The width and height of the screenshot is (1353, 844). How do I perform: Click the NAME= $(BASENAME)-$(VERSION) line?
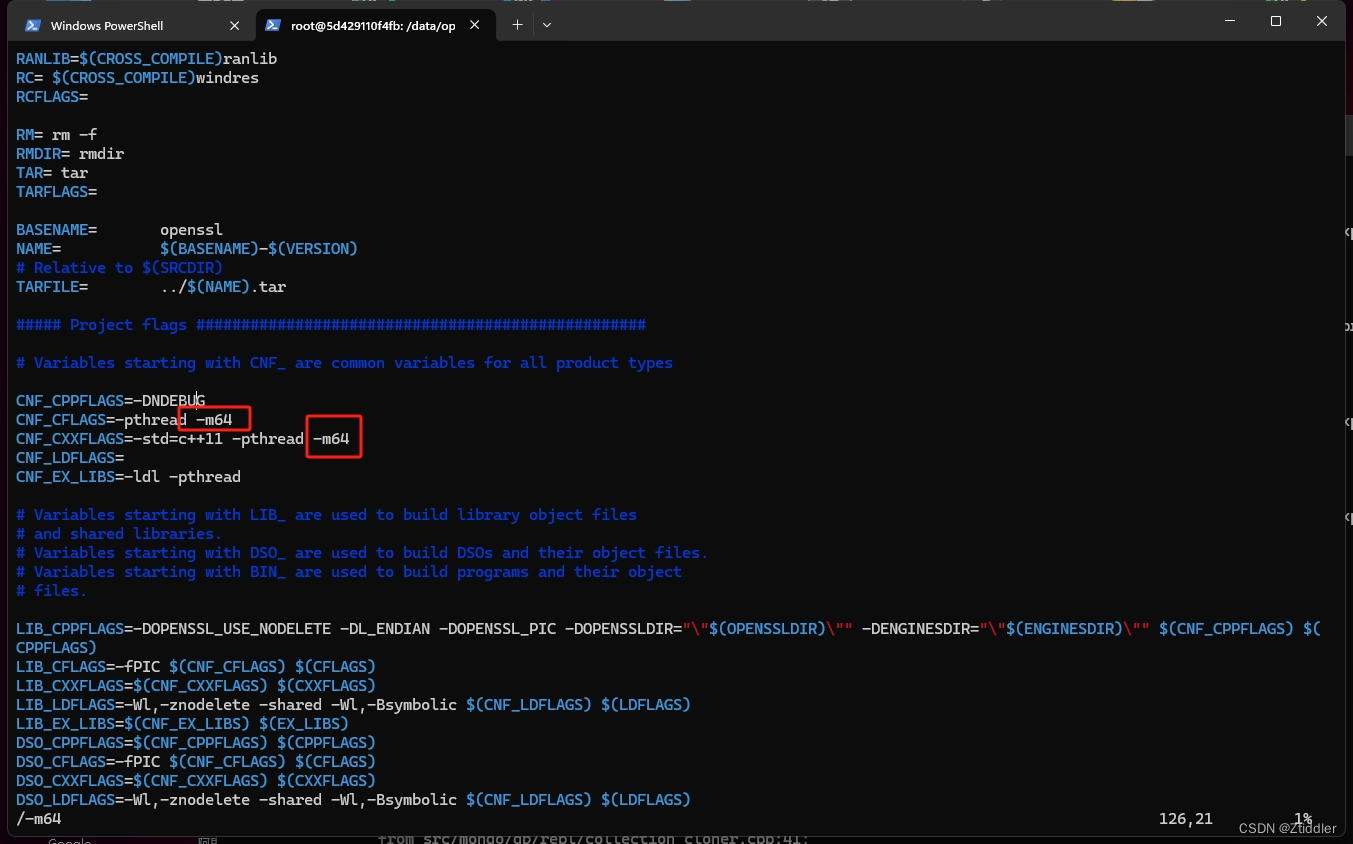pos(187,249)
